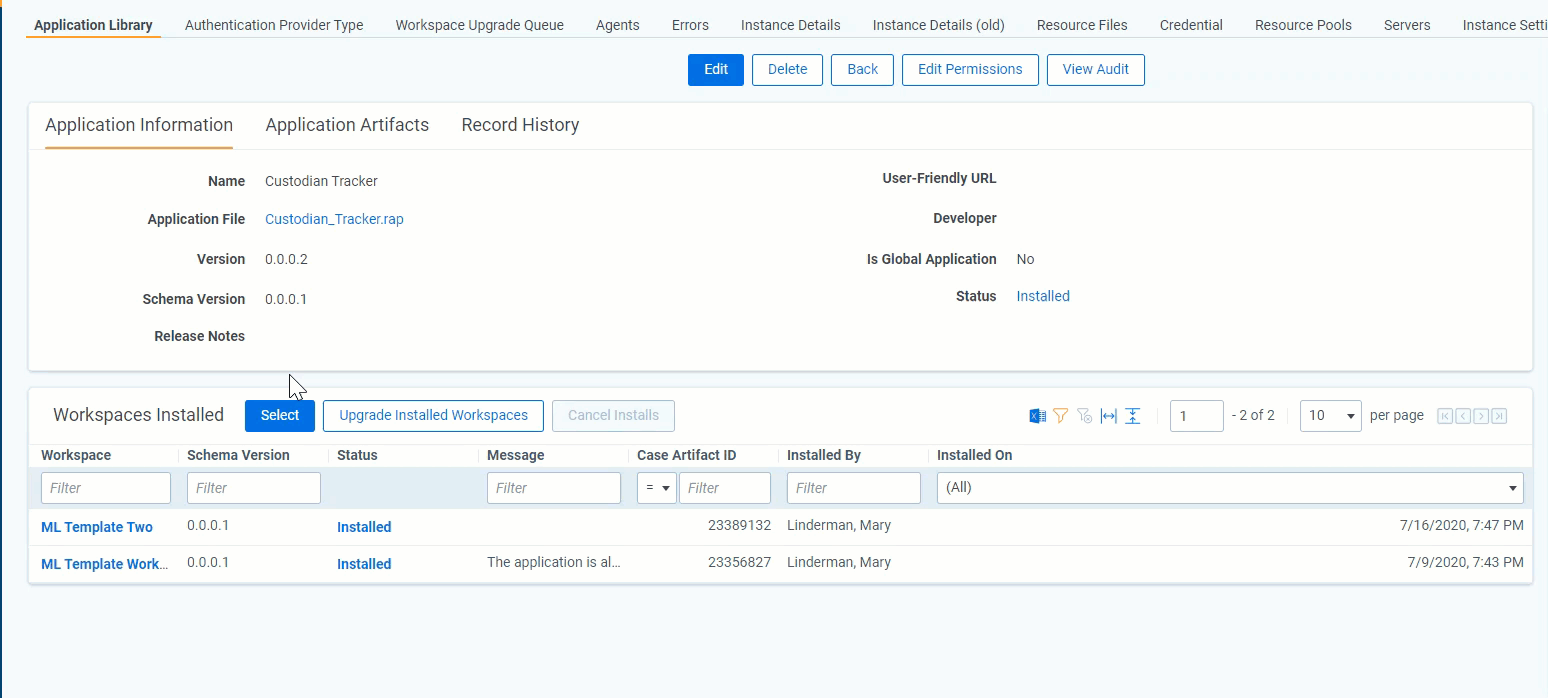
Task: Click Installed status for artifact 23356827
Action: click(364, 564)
